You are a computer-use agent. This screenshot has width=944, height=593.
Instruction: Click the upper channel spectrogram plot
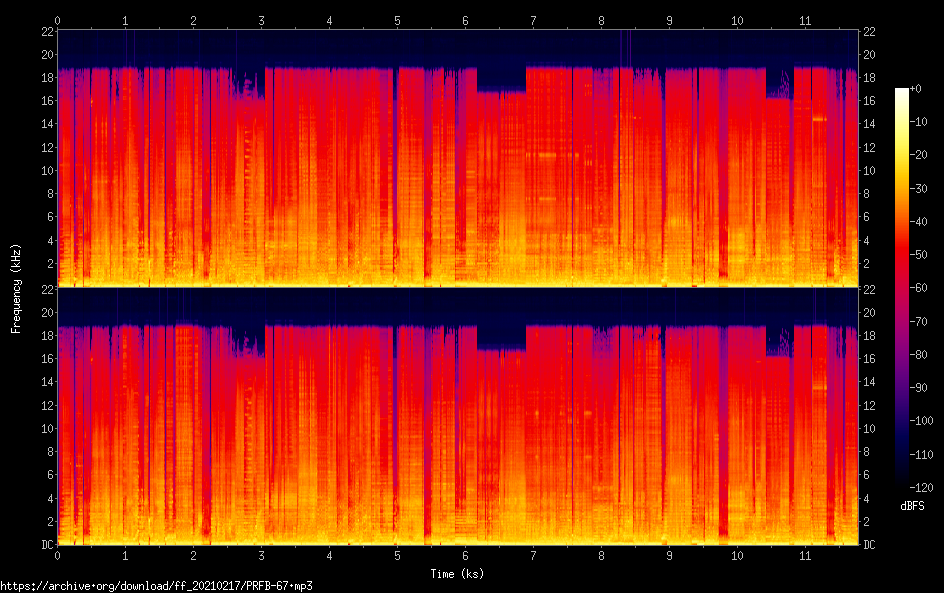[x=458, y=158]
